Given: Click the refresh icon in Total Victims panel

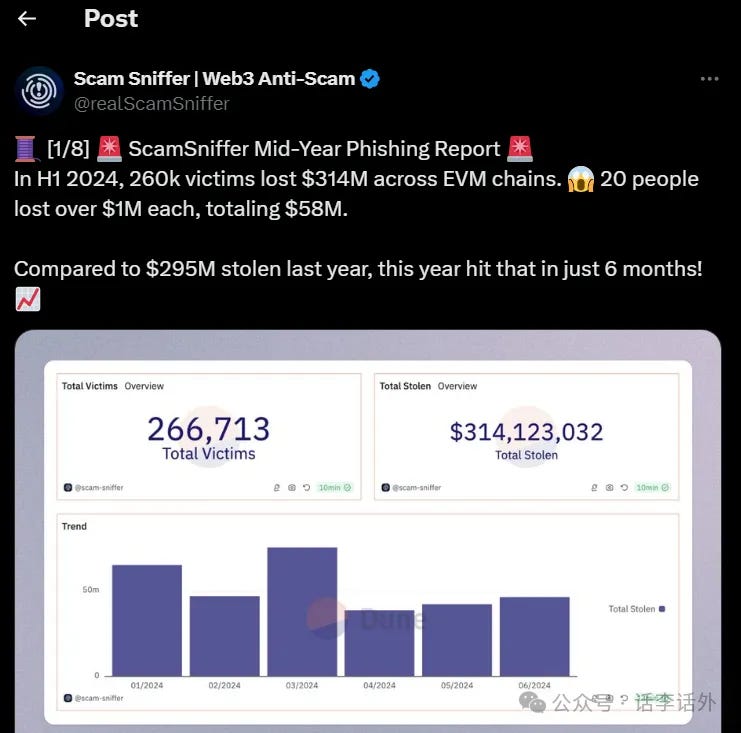Looking at the screenshot, I should 305,488.
